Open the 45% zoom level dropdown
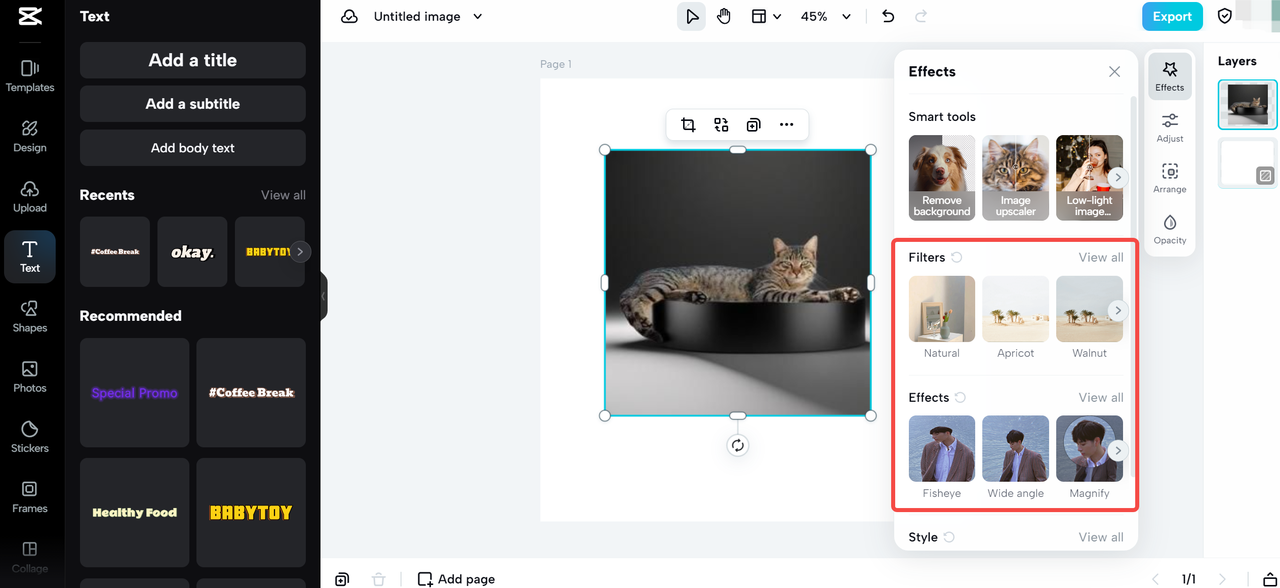 pos(826,17)
